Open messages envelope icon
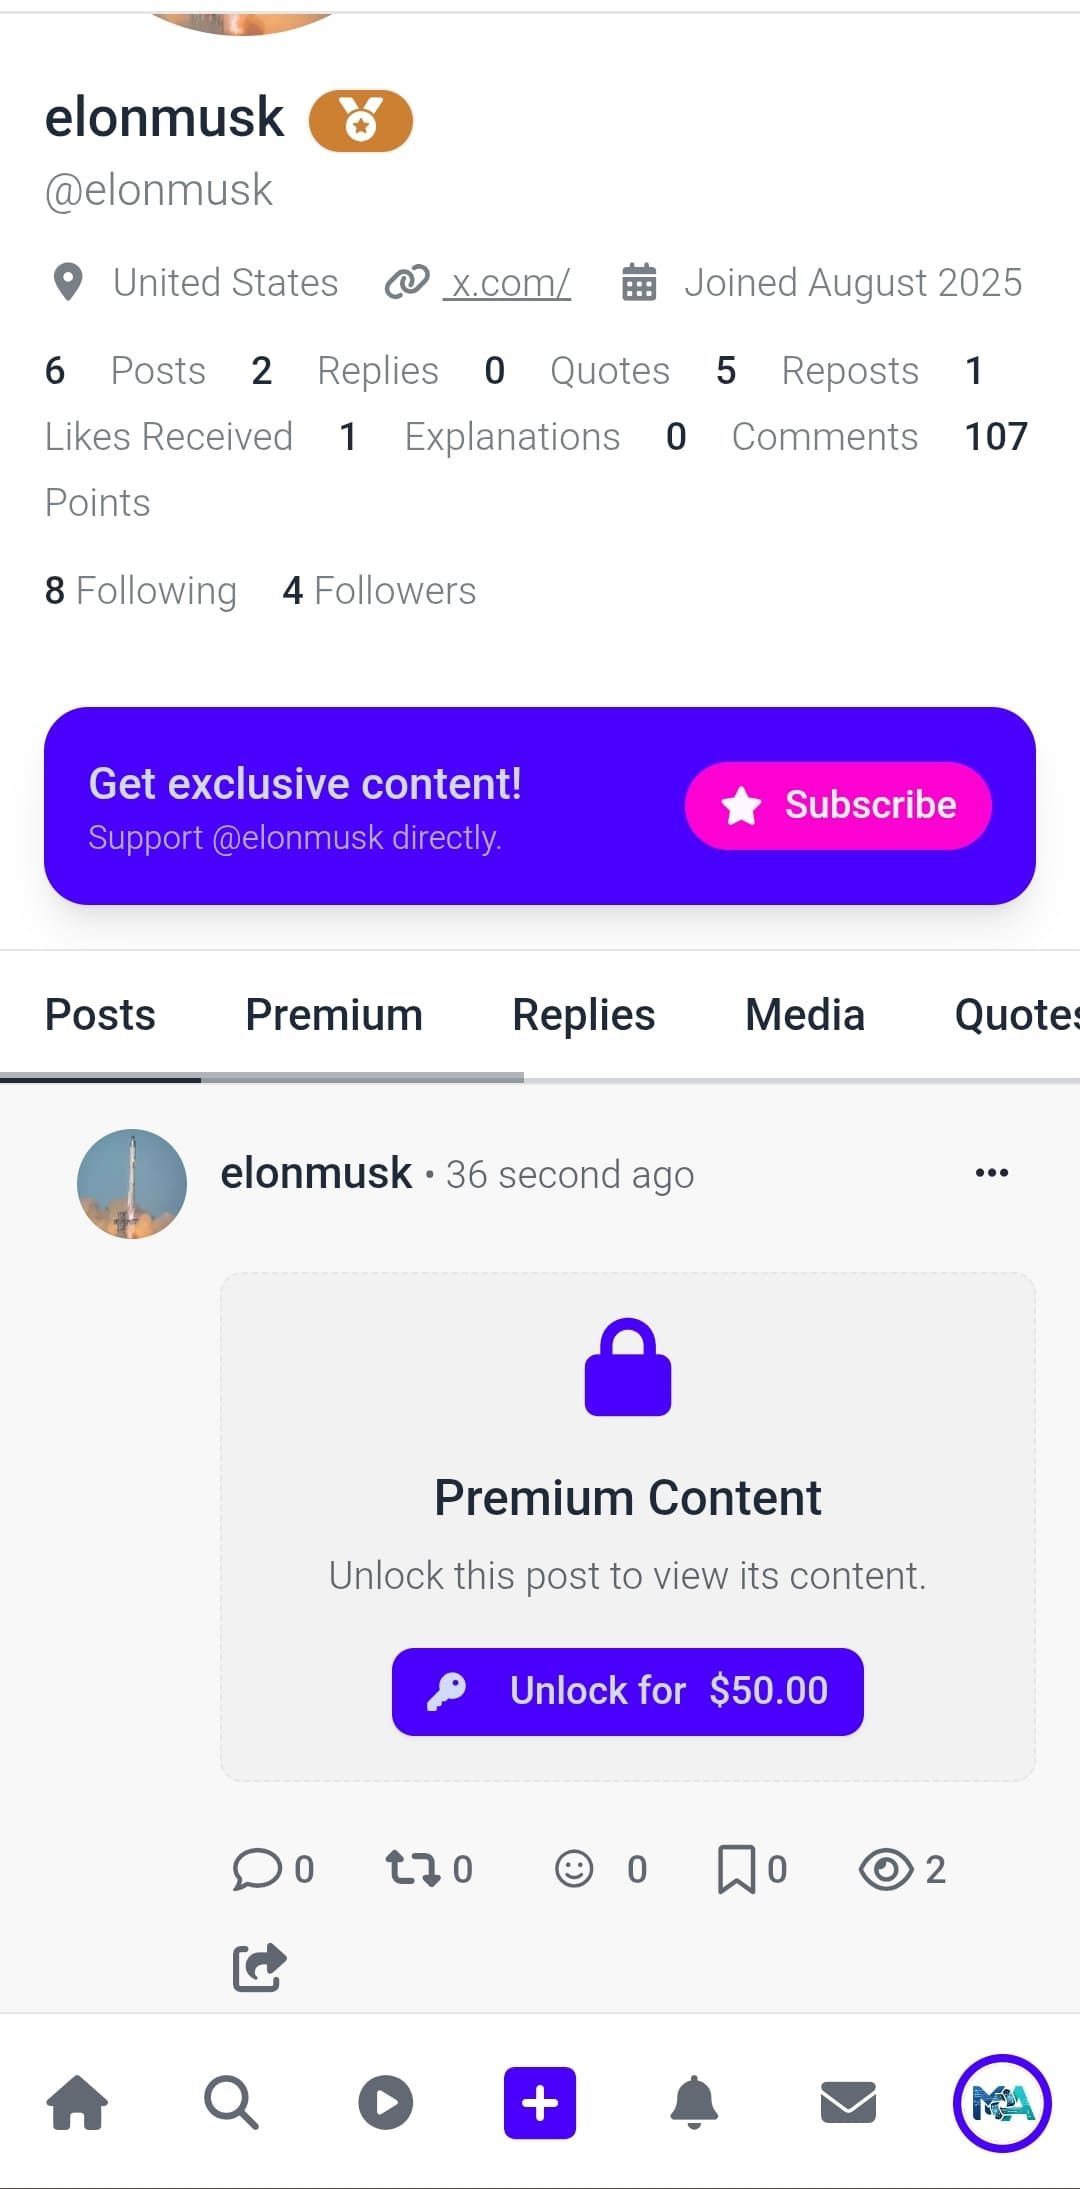Viewport: 1080px width, 2189px height. click(848, 2101)
